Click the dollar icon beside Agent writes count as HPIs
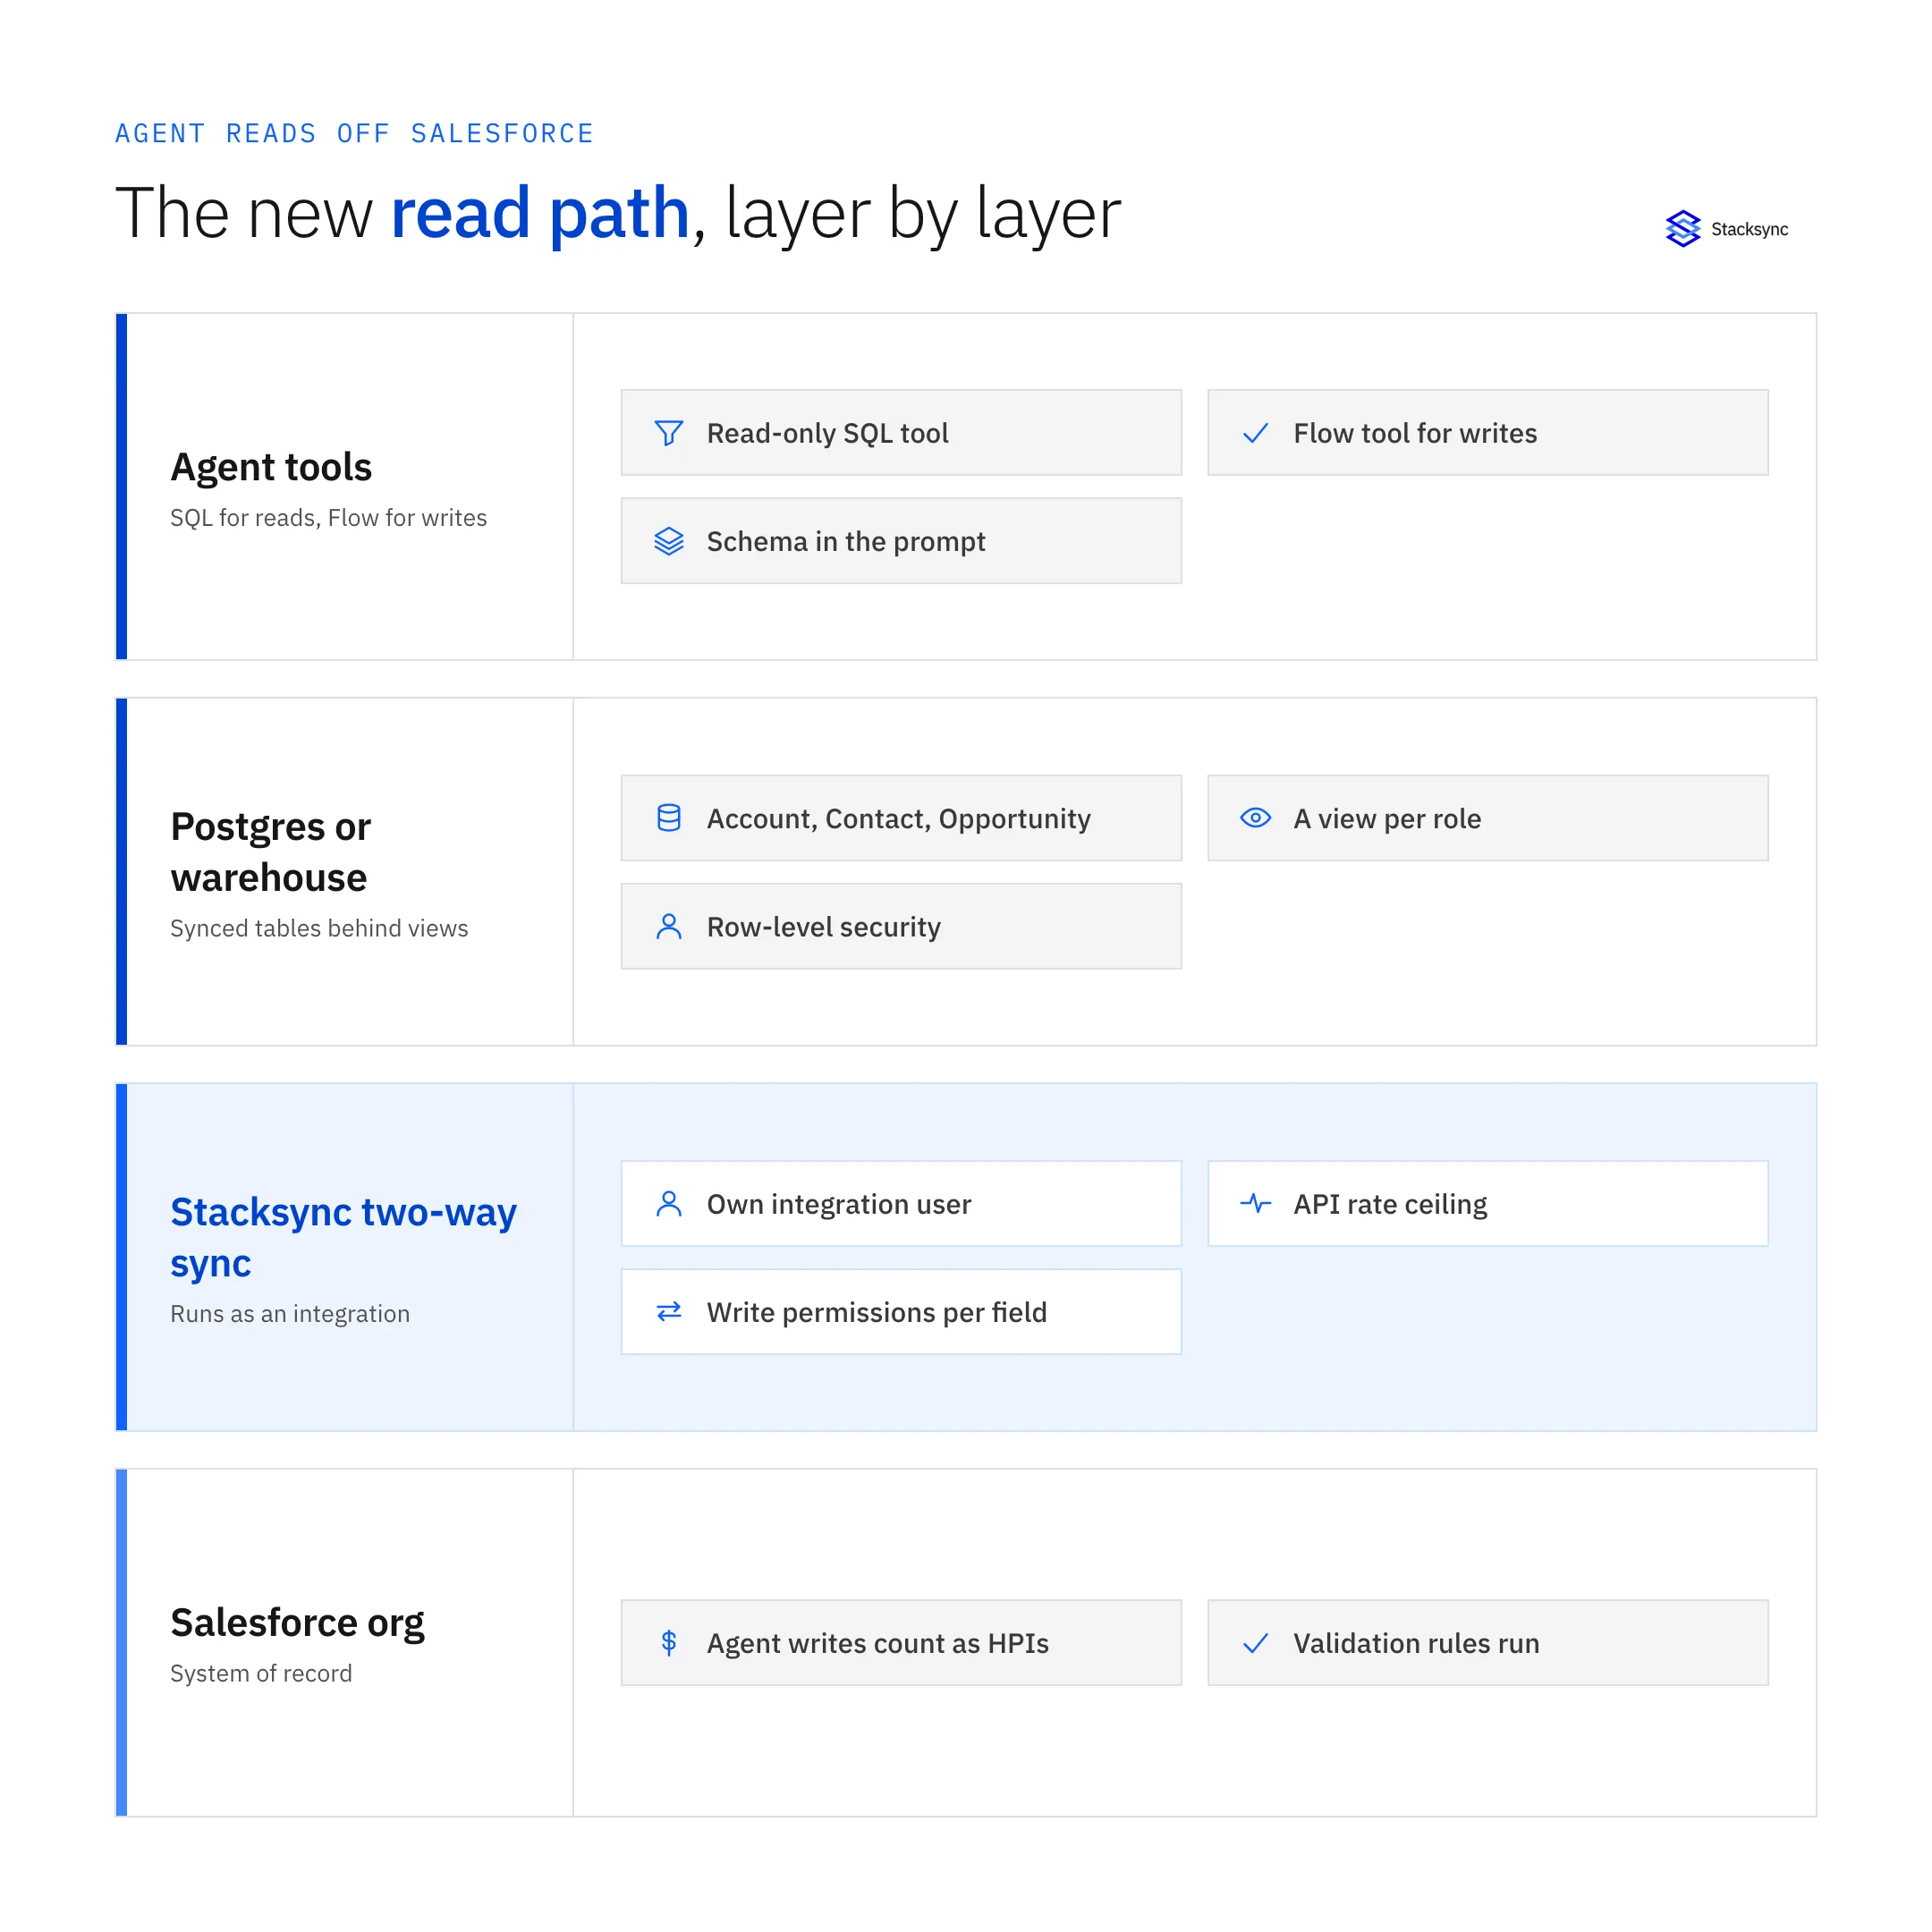This screenshot has height=1932, width=1932. [x=669, y=1643]
